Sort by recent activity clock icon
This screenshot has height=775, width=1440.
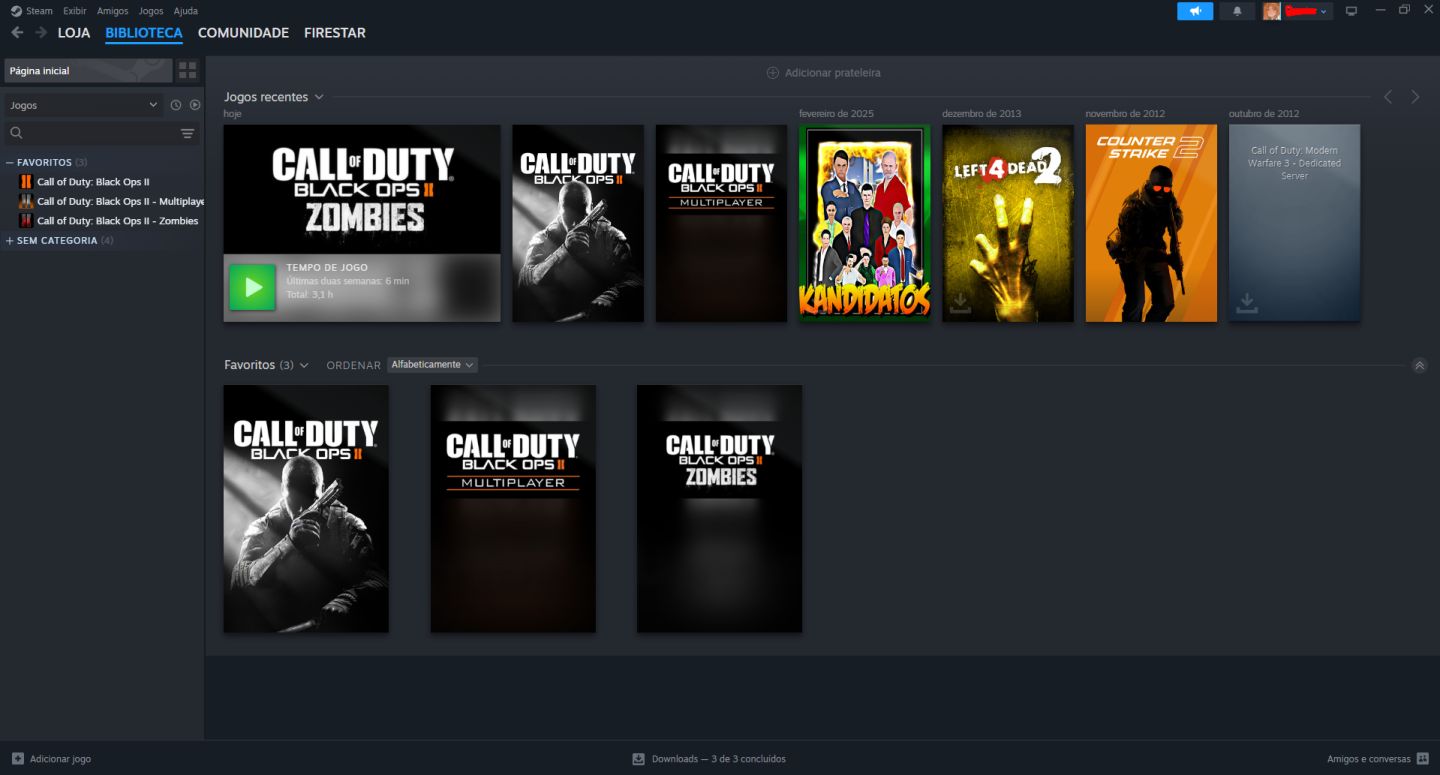[176, 105]
